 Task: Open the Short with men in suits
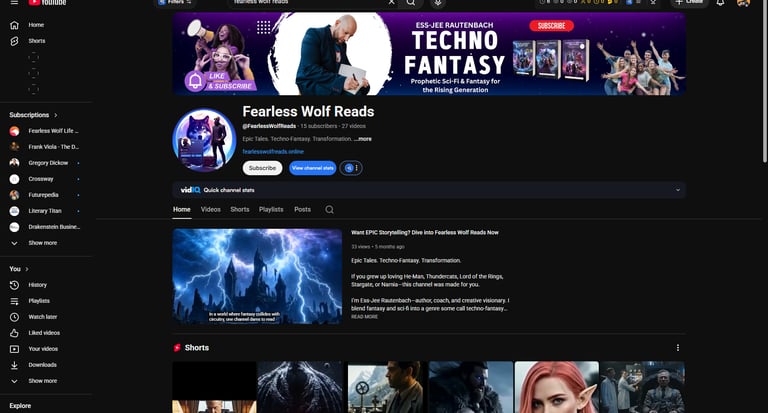click(x=643, y=387)
